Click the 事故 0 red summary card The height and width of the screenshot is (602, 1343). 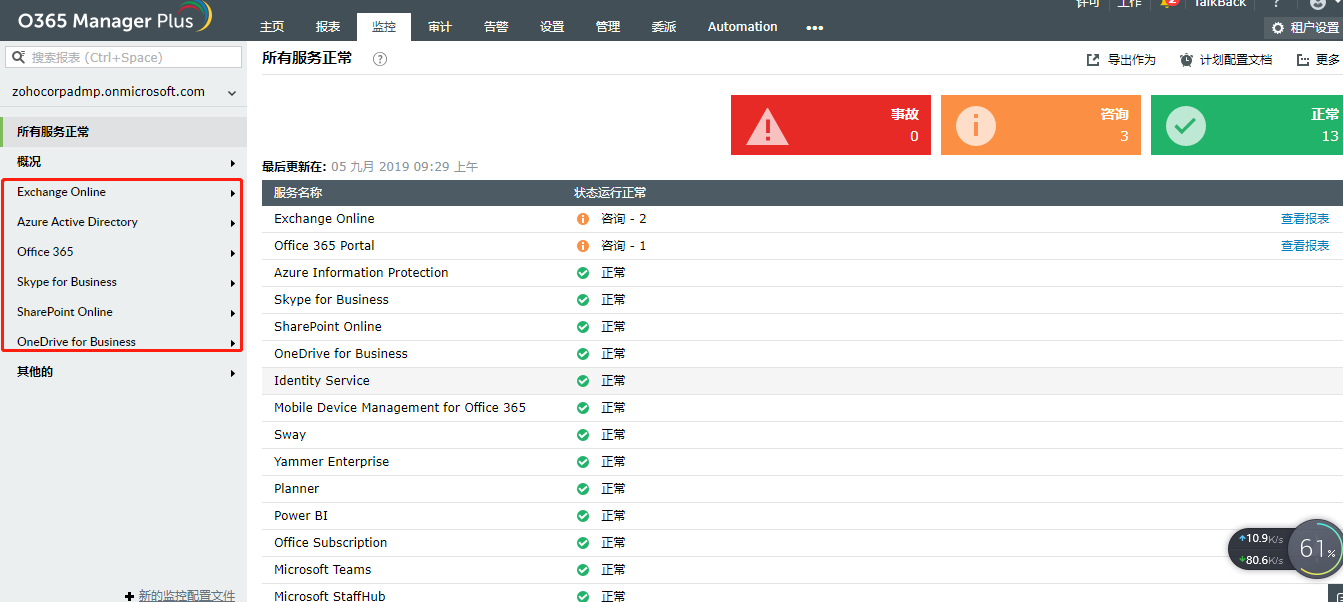click(x=831, y=125)
